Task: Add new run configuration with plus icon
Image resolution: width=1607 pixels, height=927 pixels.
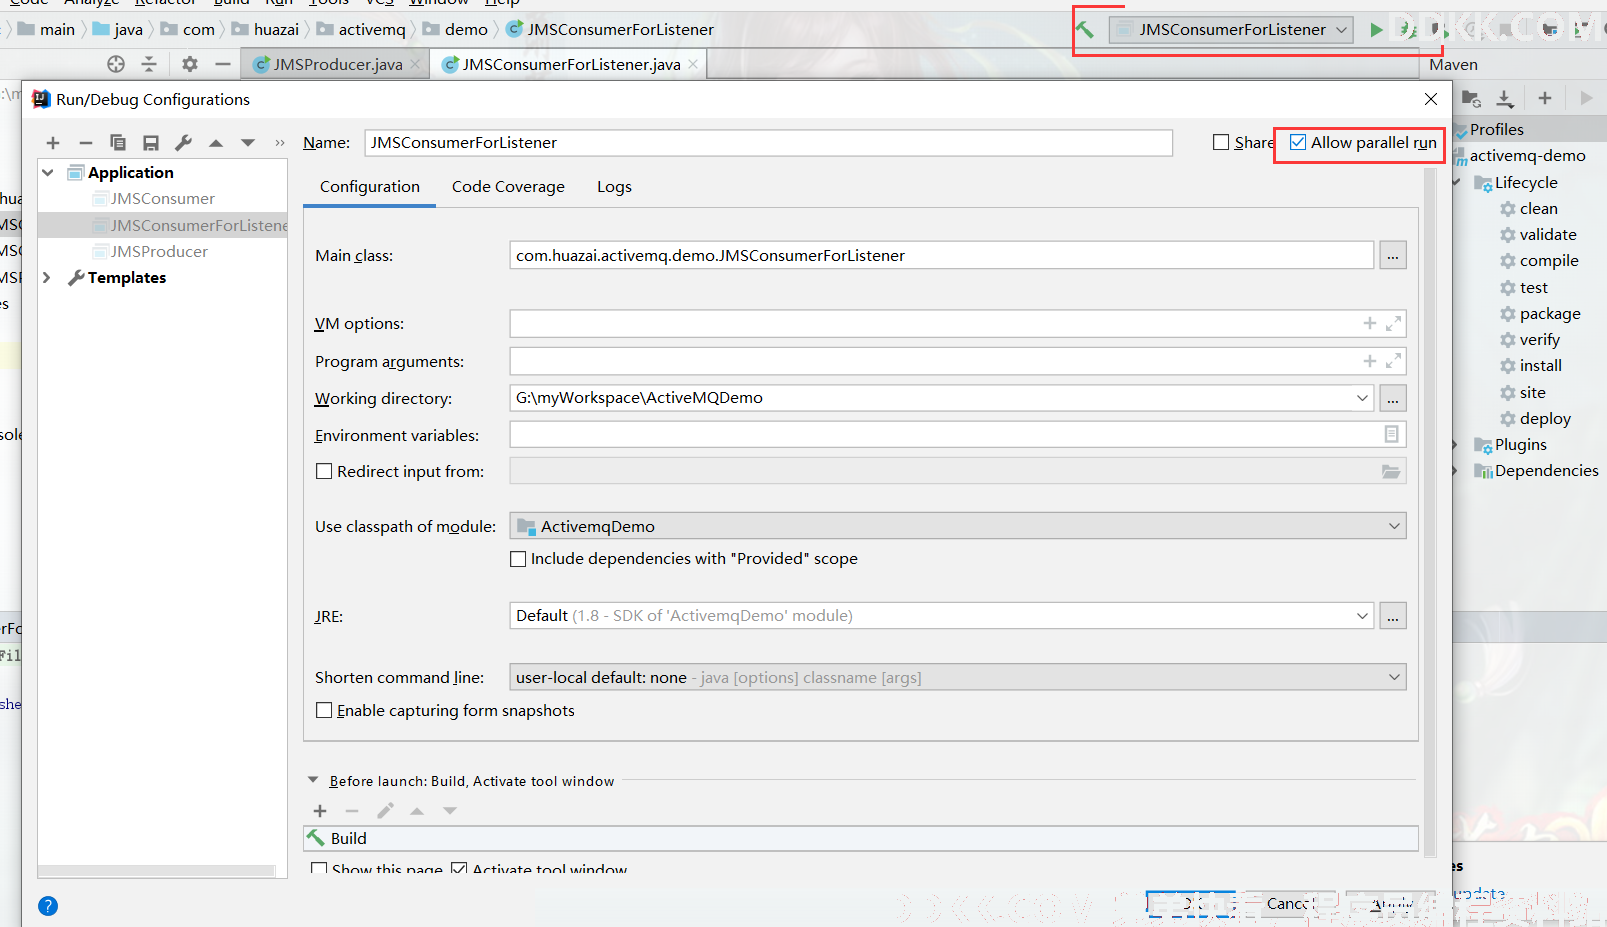Action: pos(53,143)
